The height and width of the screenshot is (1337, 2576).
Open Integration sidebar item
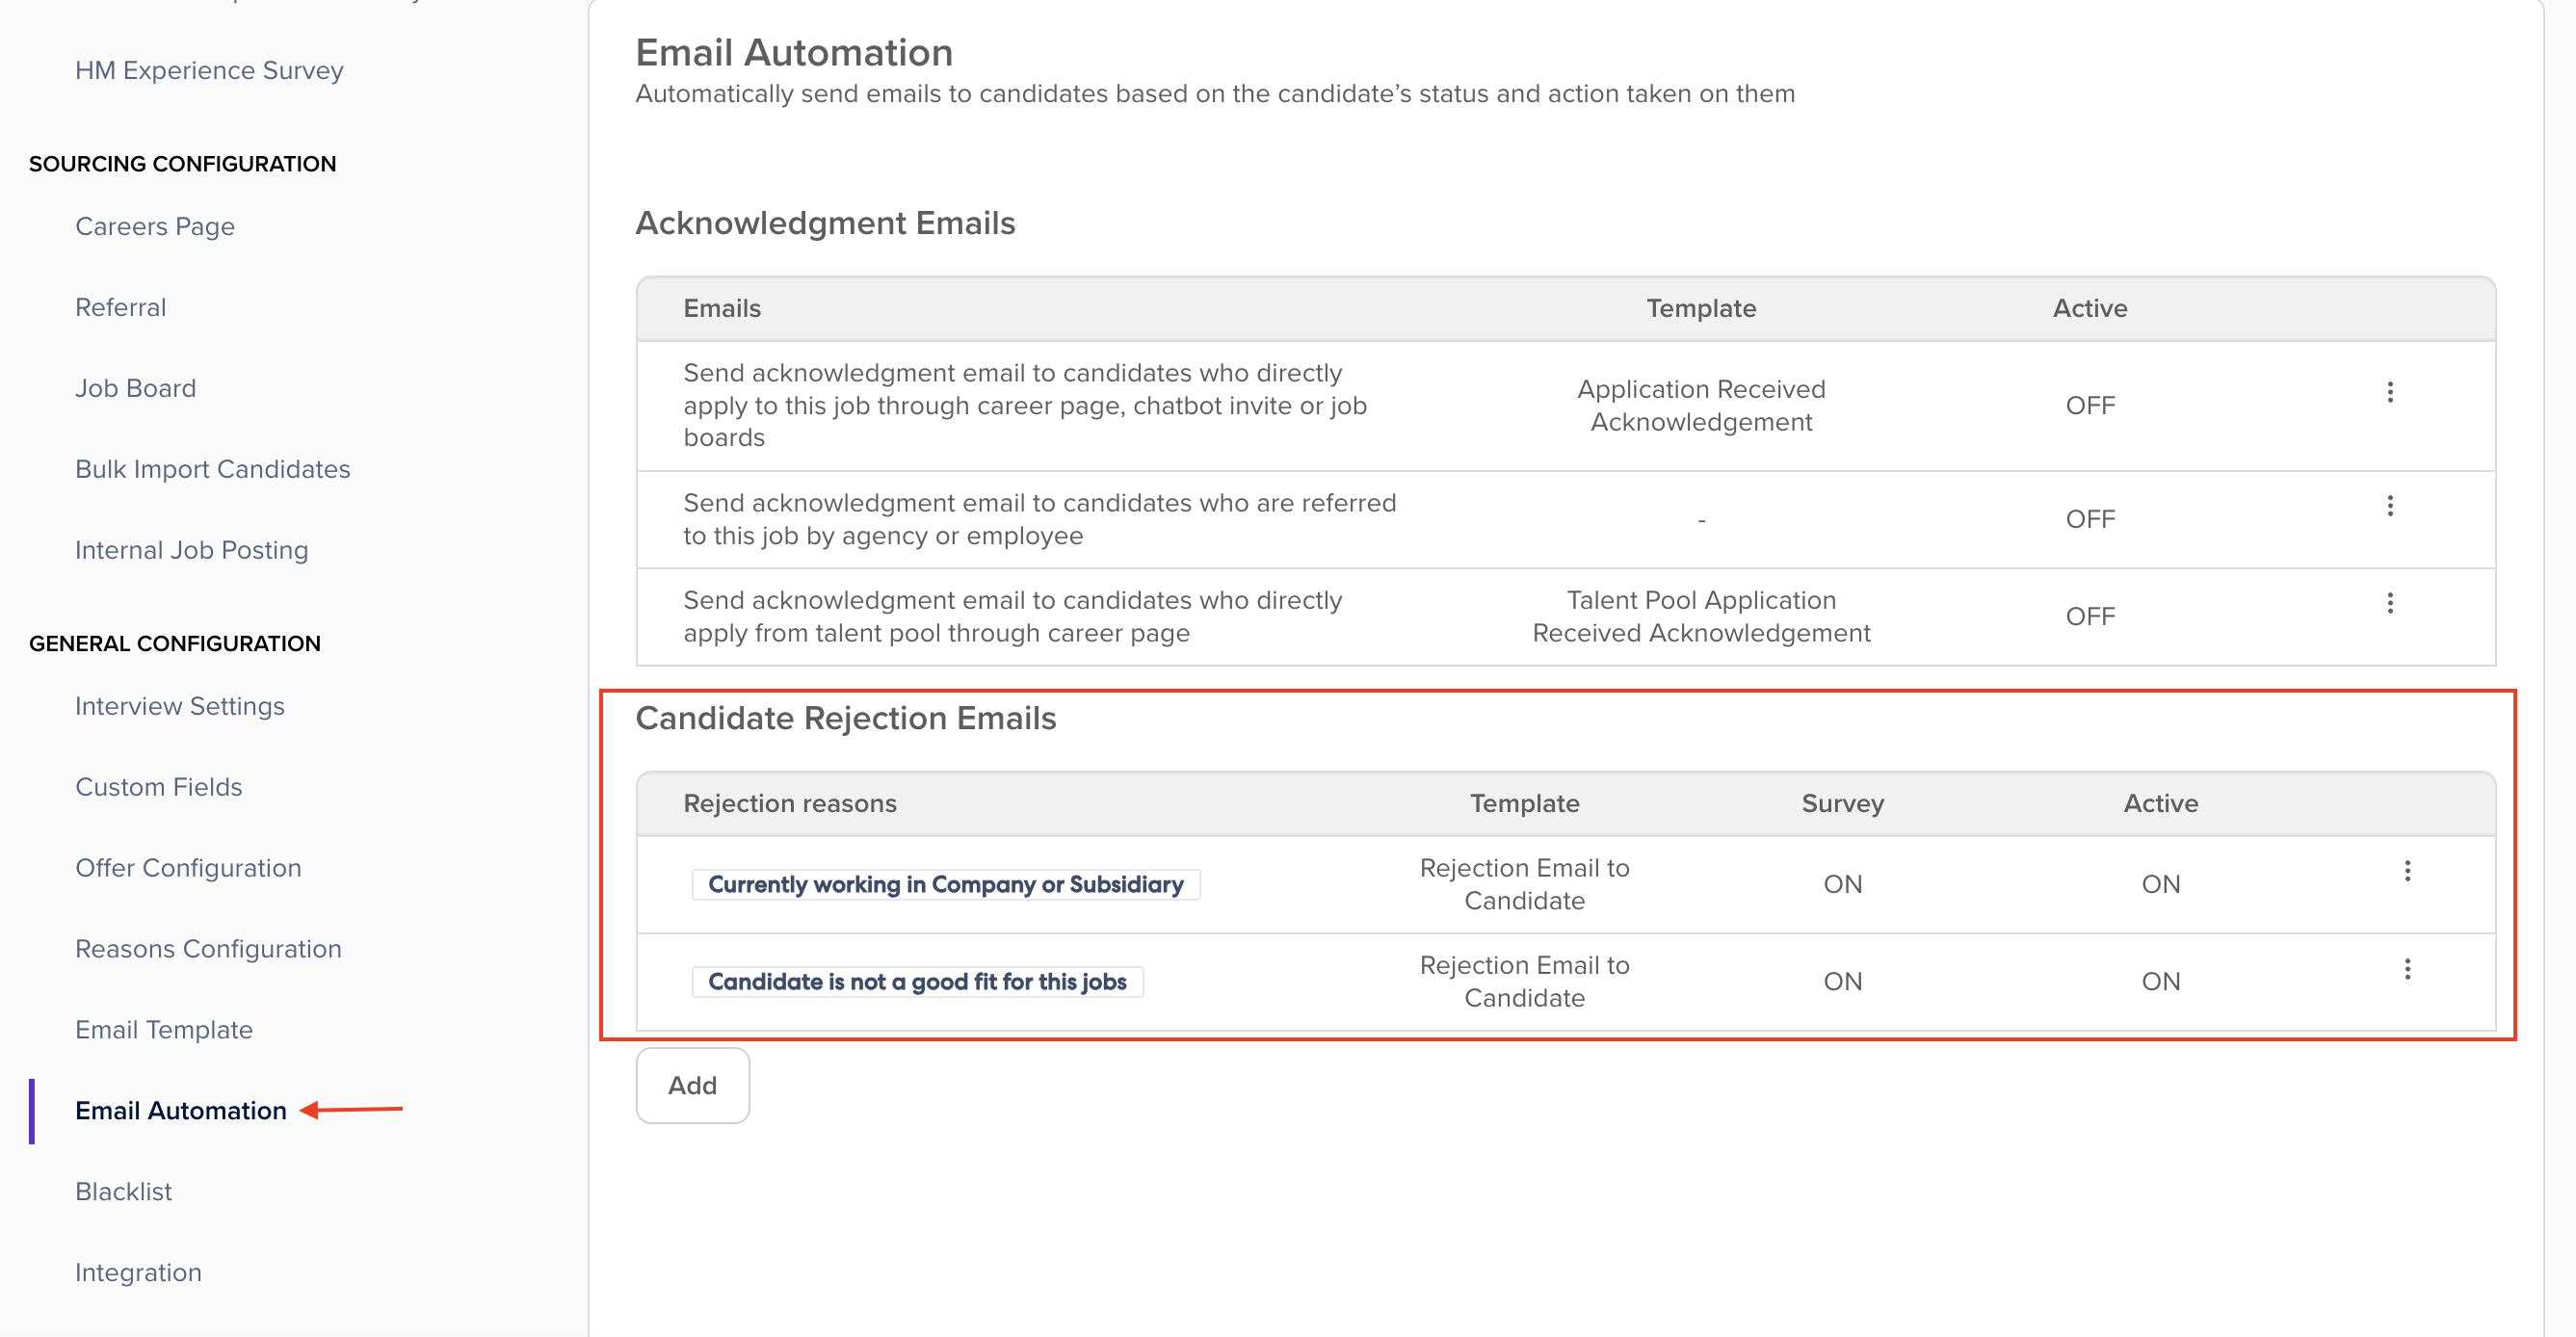[138, 1272]
